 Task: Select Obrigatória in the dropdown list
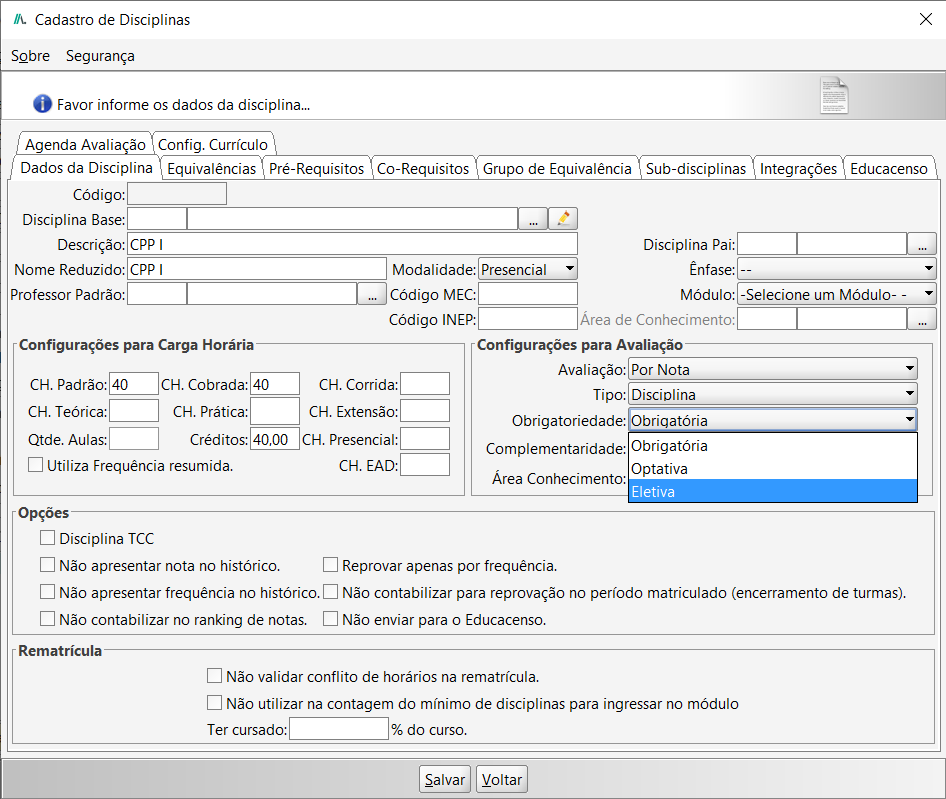pyautogui.click(x=773, y=445)
